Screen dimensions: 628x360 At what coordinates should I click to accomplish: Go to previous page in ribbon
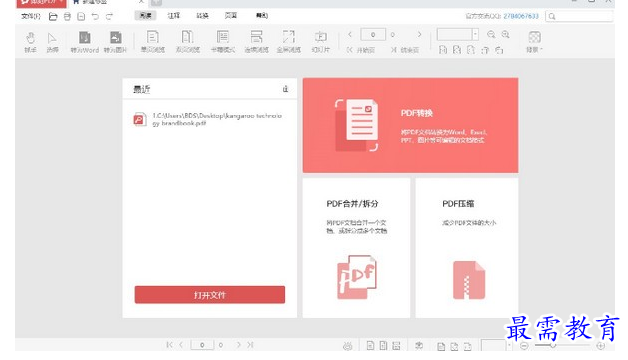click(350, 34)
